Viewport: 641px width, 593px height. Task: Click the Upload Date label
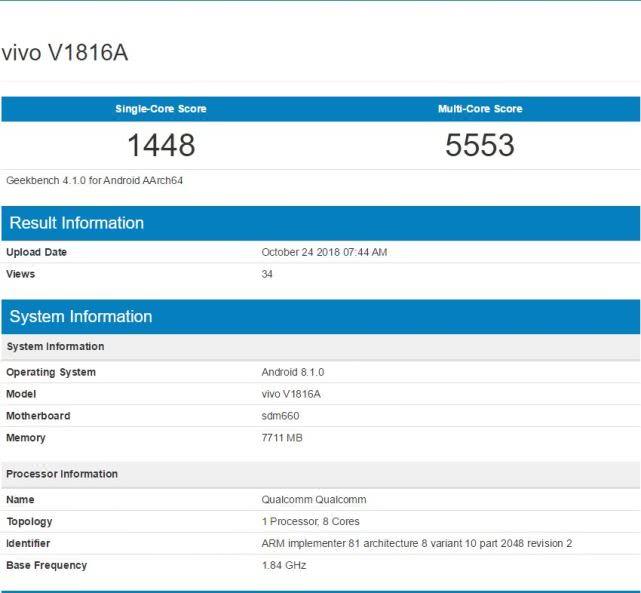(36, 252)
